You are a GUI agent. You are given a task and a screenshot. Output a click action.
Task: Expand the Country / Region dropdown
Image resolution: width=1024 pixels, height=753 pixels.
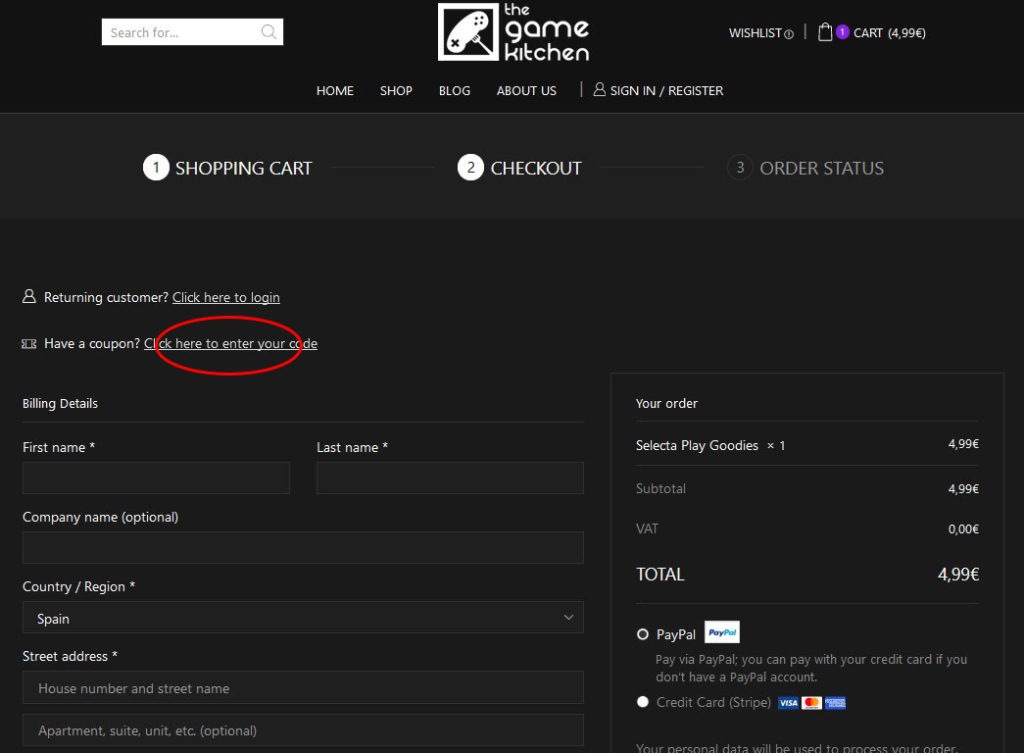(x=303, y=618)
